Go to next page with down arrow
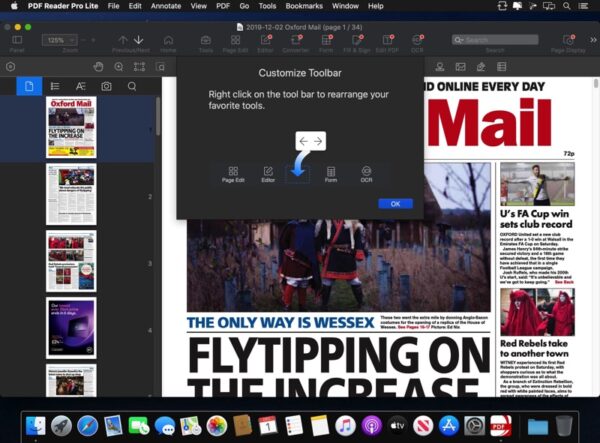The height and width of the screenshot is (443, 600). (139, 40)
